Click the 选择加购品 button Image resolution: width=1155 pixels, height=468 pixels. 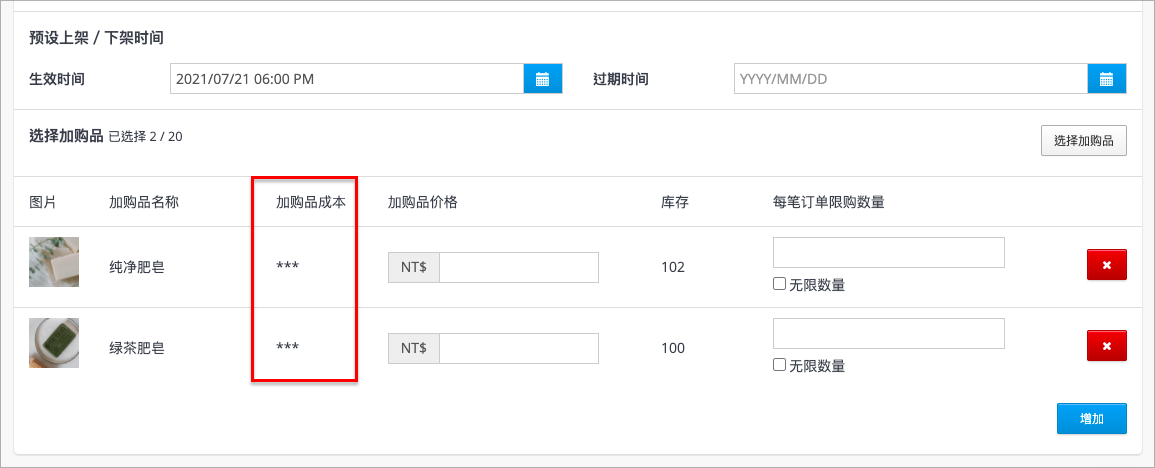pyautogui.click(x=1084, y=141)
